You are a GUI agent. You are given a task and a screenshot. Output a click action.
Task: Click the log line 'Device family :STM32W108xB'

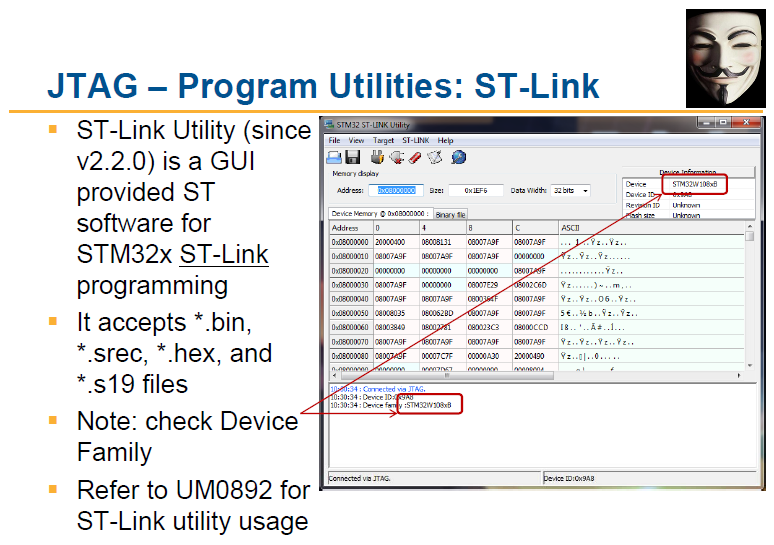point(390,405)
